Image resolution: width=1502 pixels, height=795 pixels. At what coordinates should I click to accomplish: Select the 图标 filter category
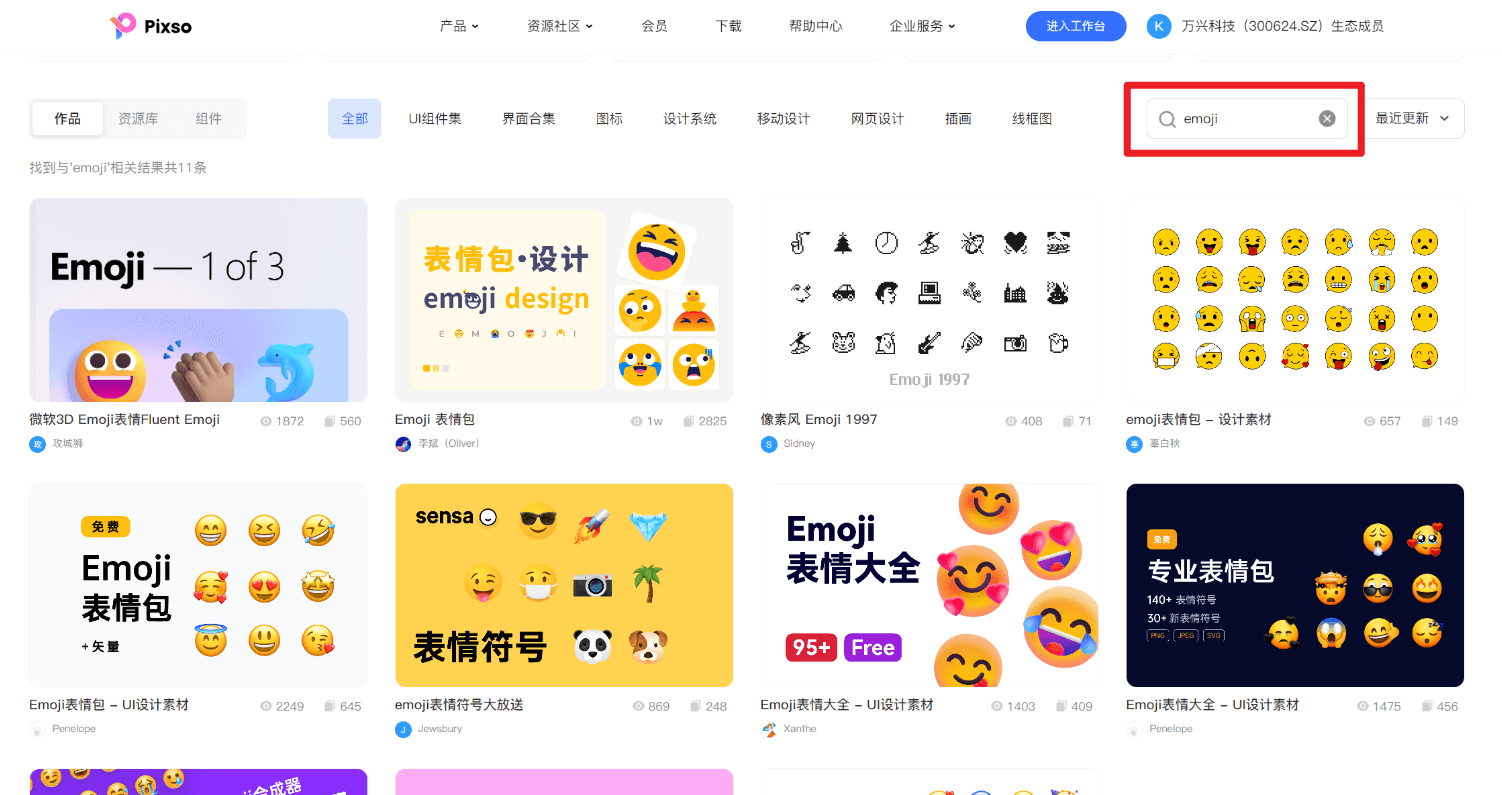pos(609,118)
